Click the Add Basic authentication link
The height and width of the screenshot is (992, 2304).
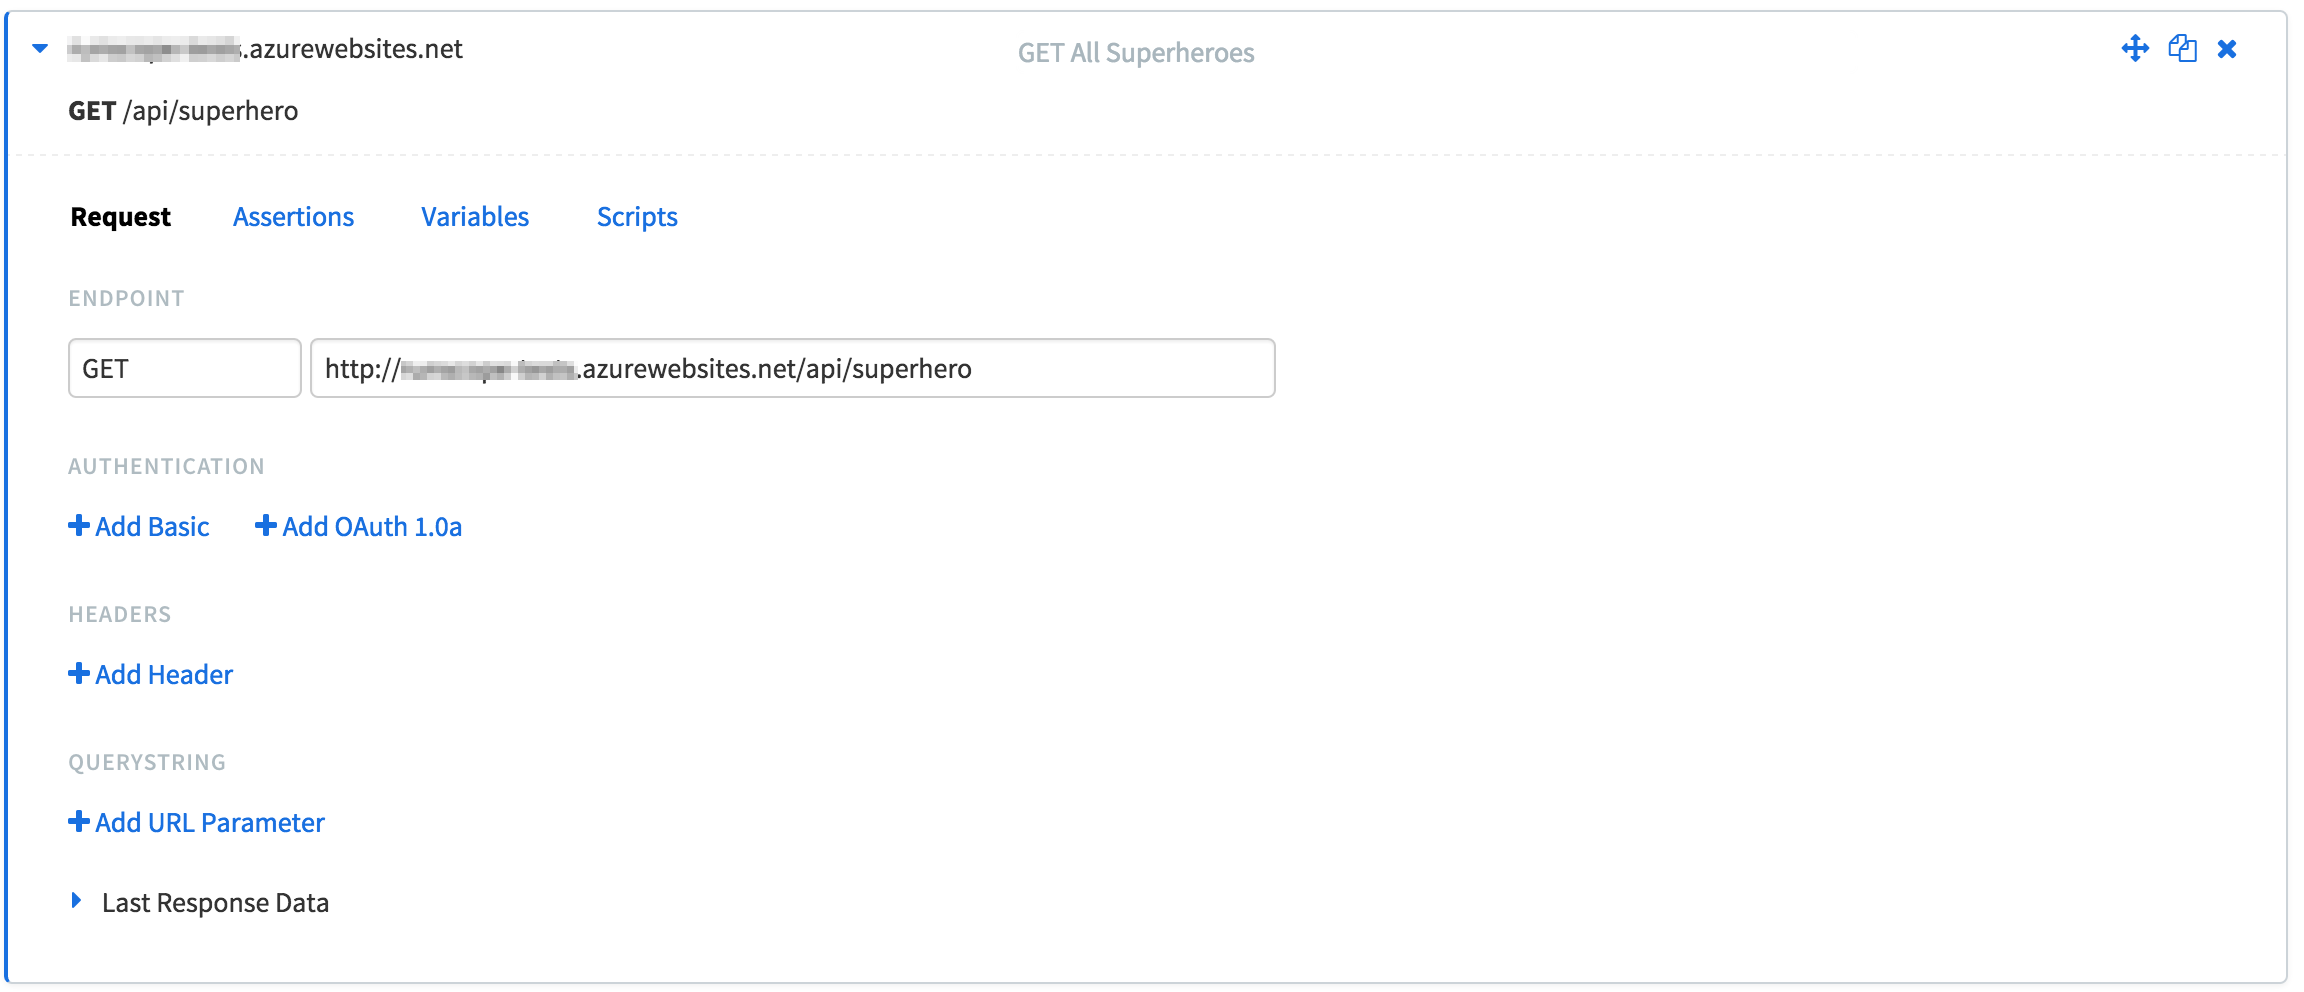pos(152,527)
